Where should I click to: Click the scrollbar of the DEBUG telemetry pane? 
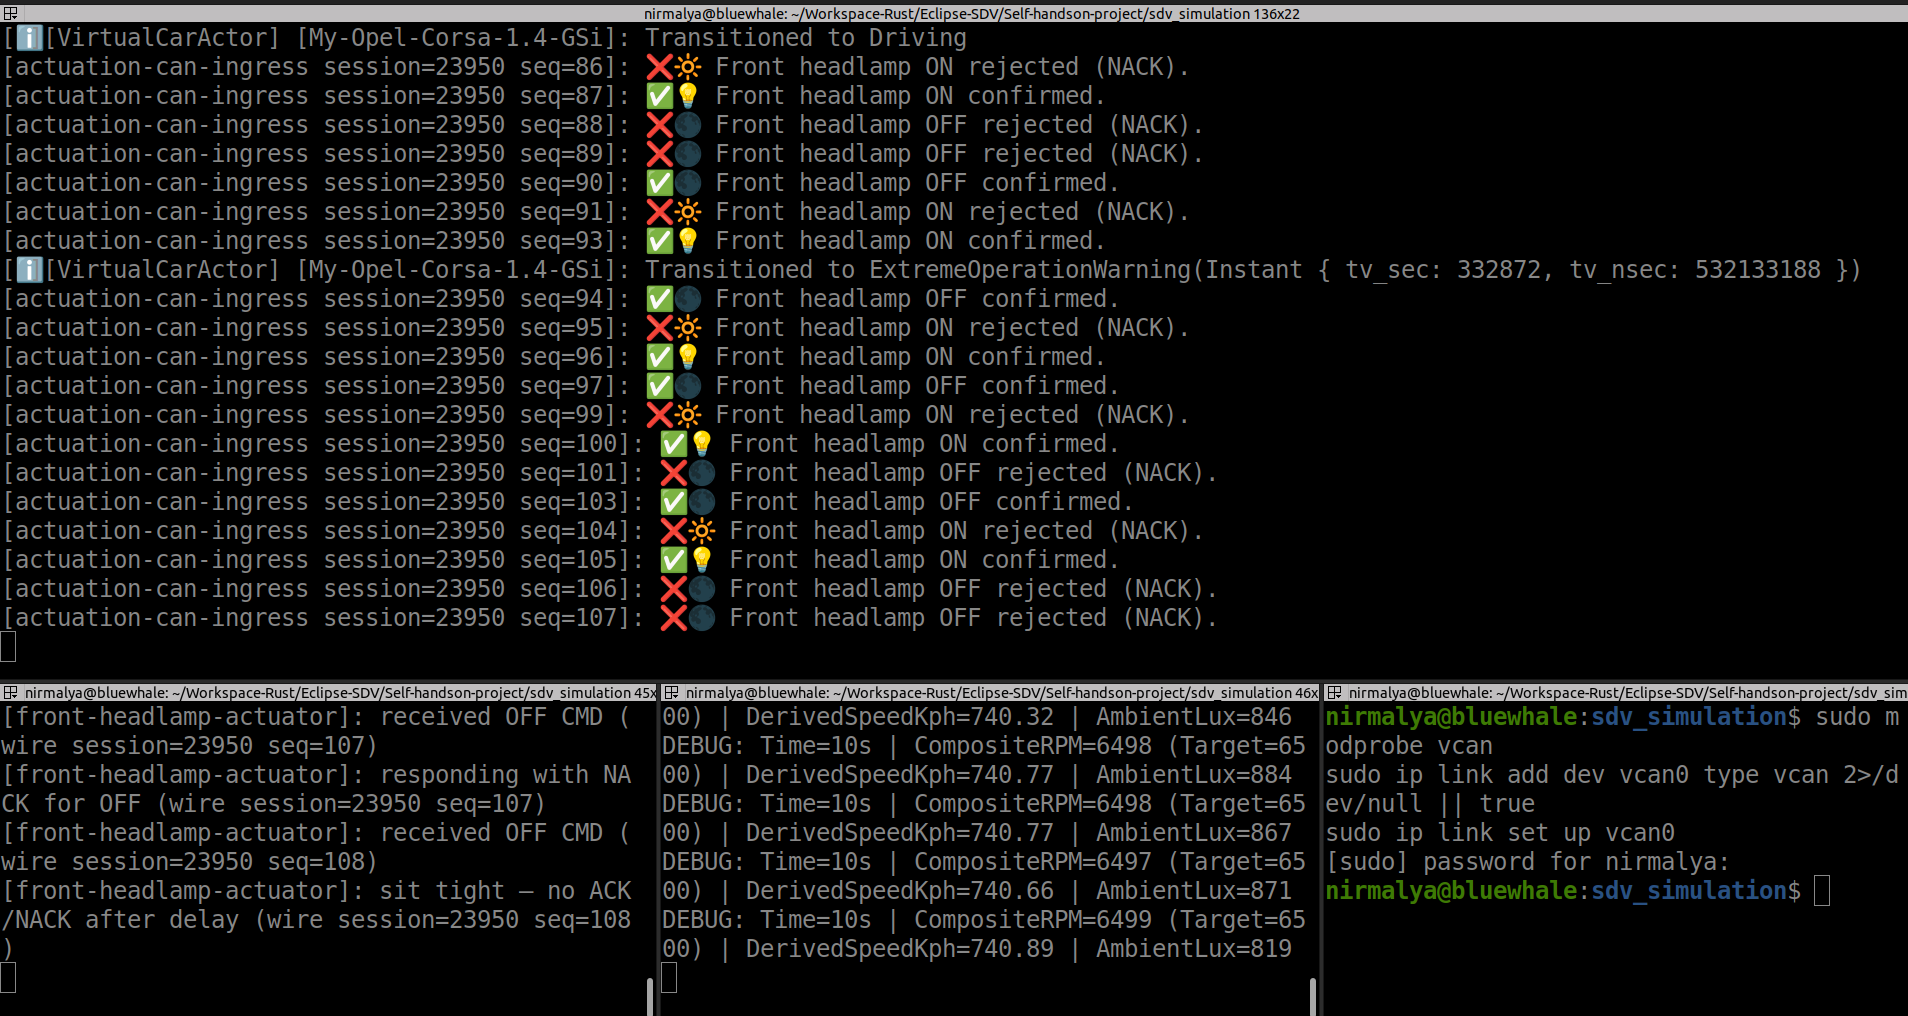[x=1312, y=996]
